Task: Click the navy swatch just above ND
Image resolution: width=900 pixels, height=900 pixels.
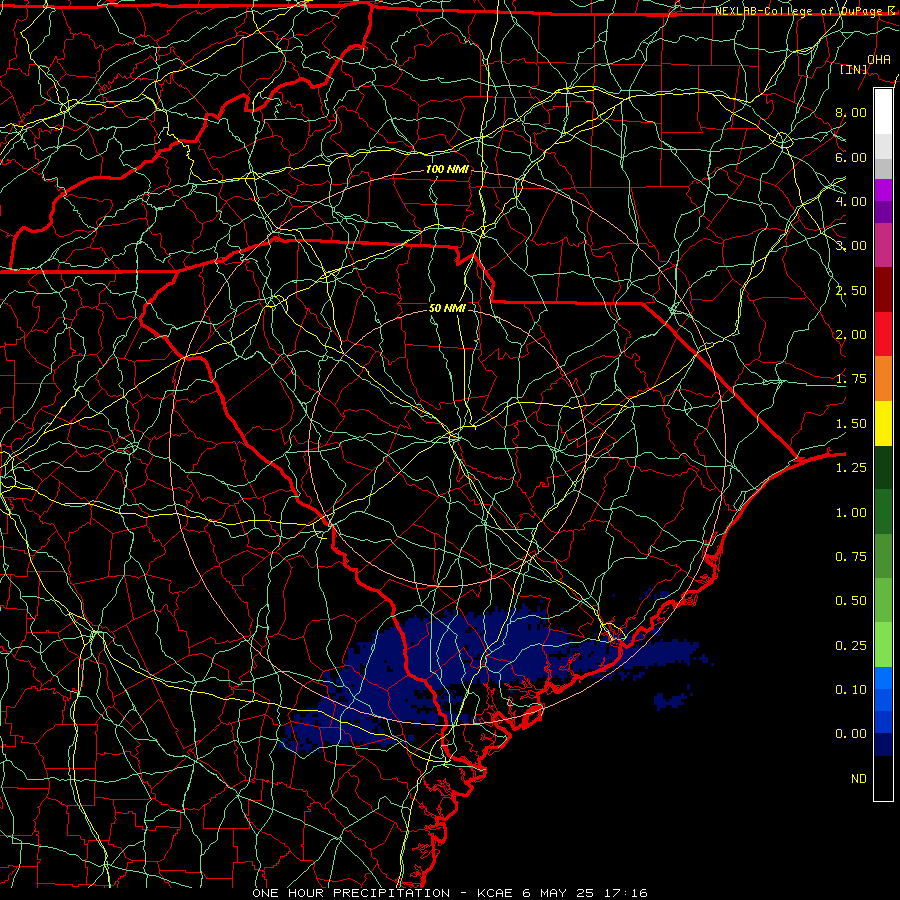Action: [x=883, y=745]
